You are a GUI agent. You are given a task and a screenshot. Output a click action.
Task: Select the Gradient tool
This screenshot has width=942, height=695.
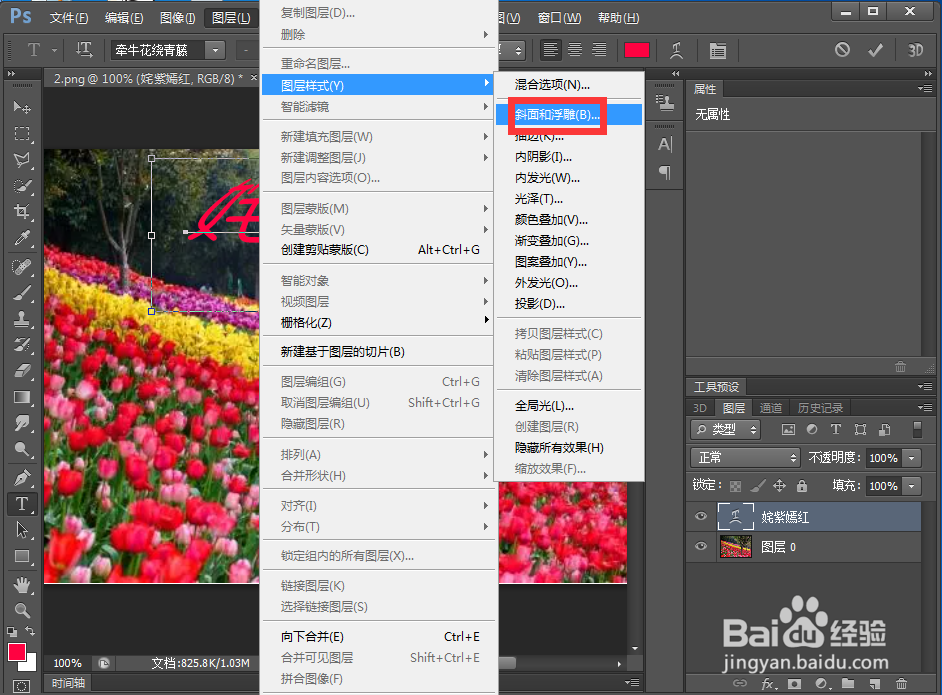22,397
